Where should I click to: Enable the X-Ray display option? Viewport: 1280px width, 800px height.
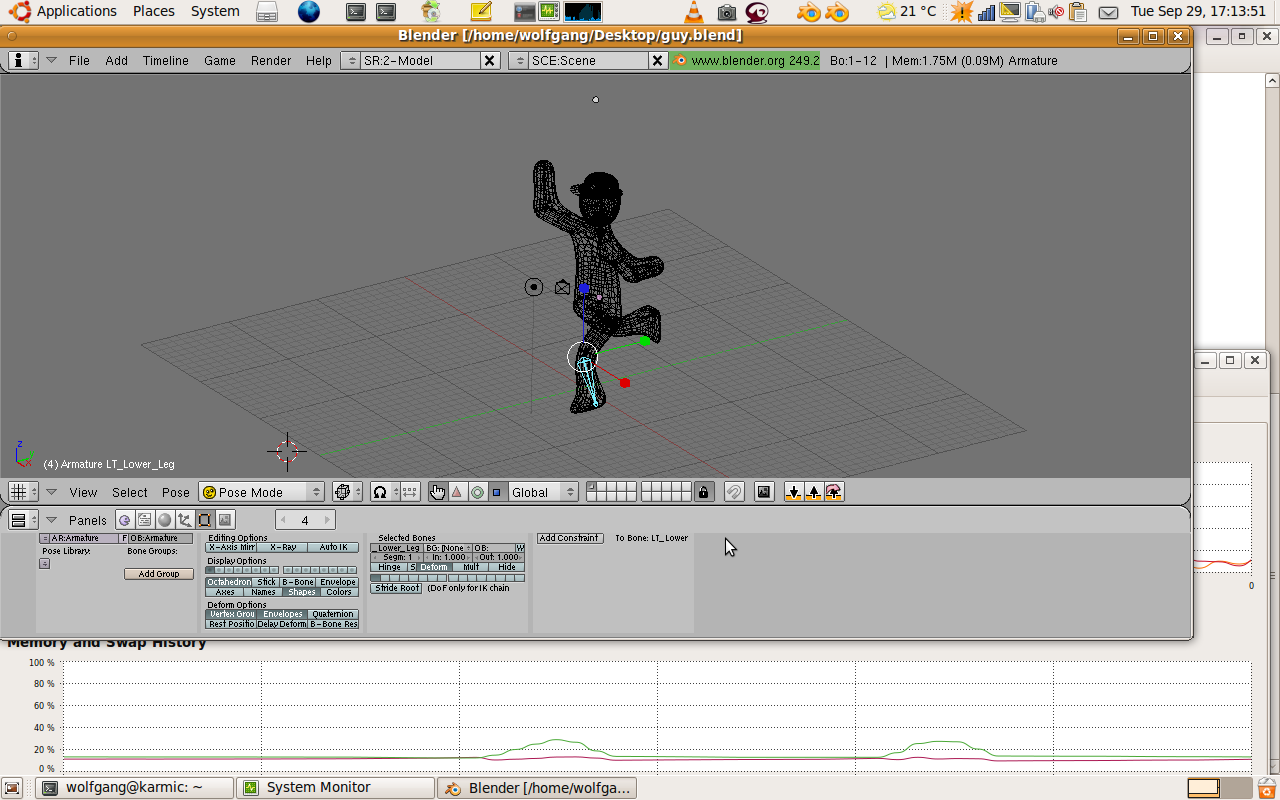[x=283, y=547]
